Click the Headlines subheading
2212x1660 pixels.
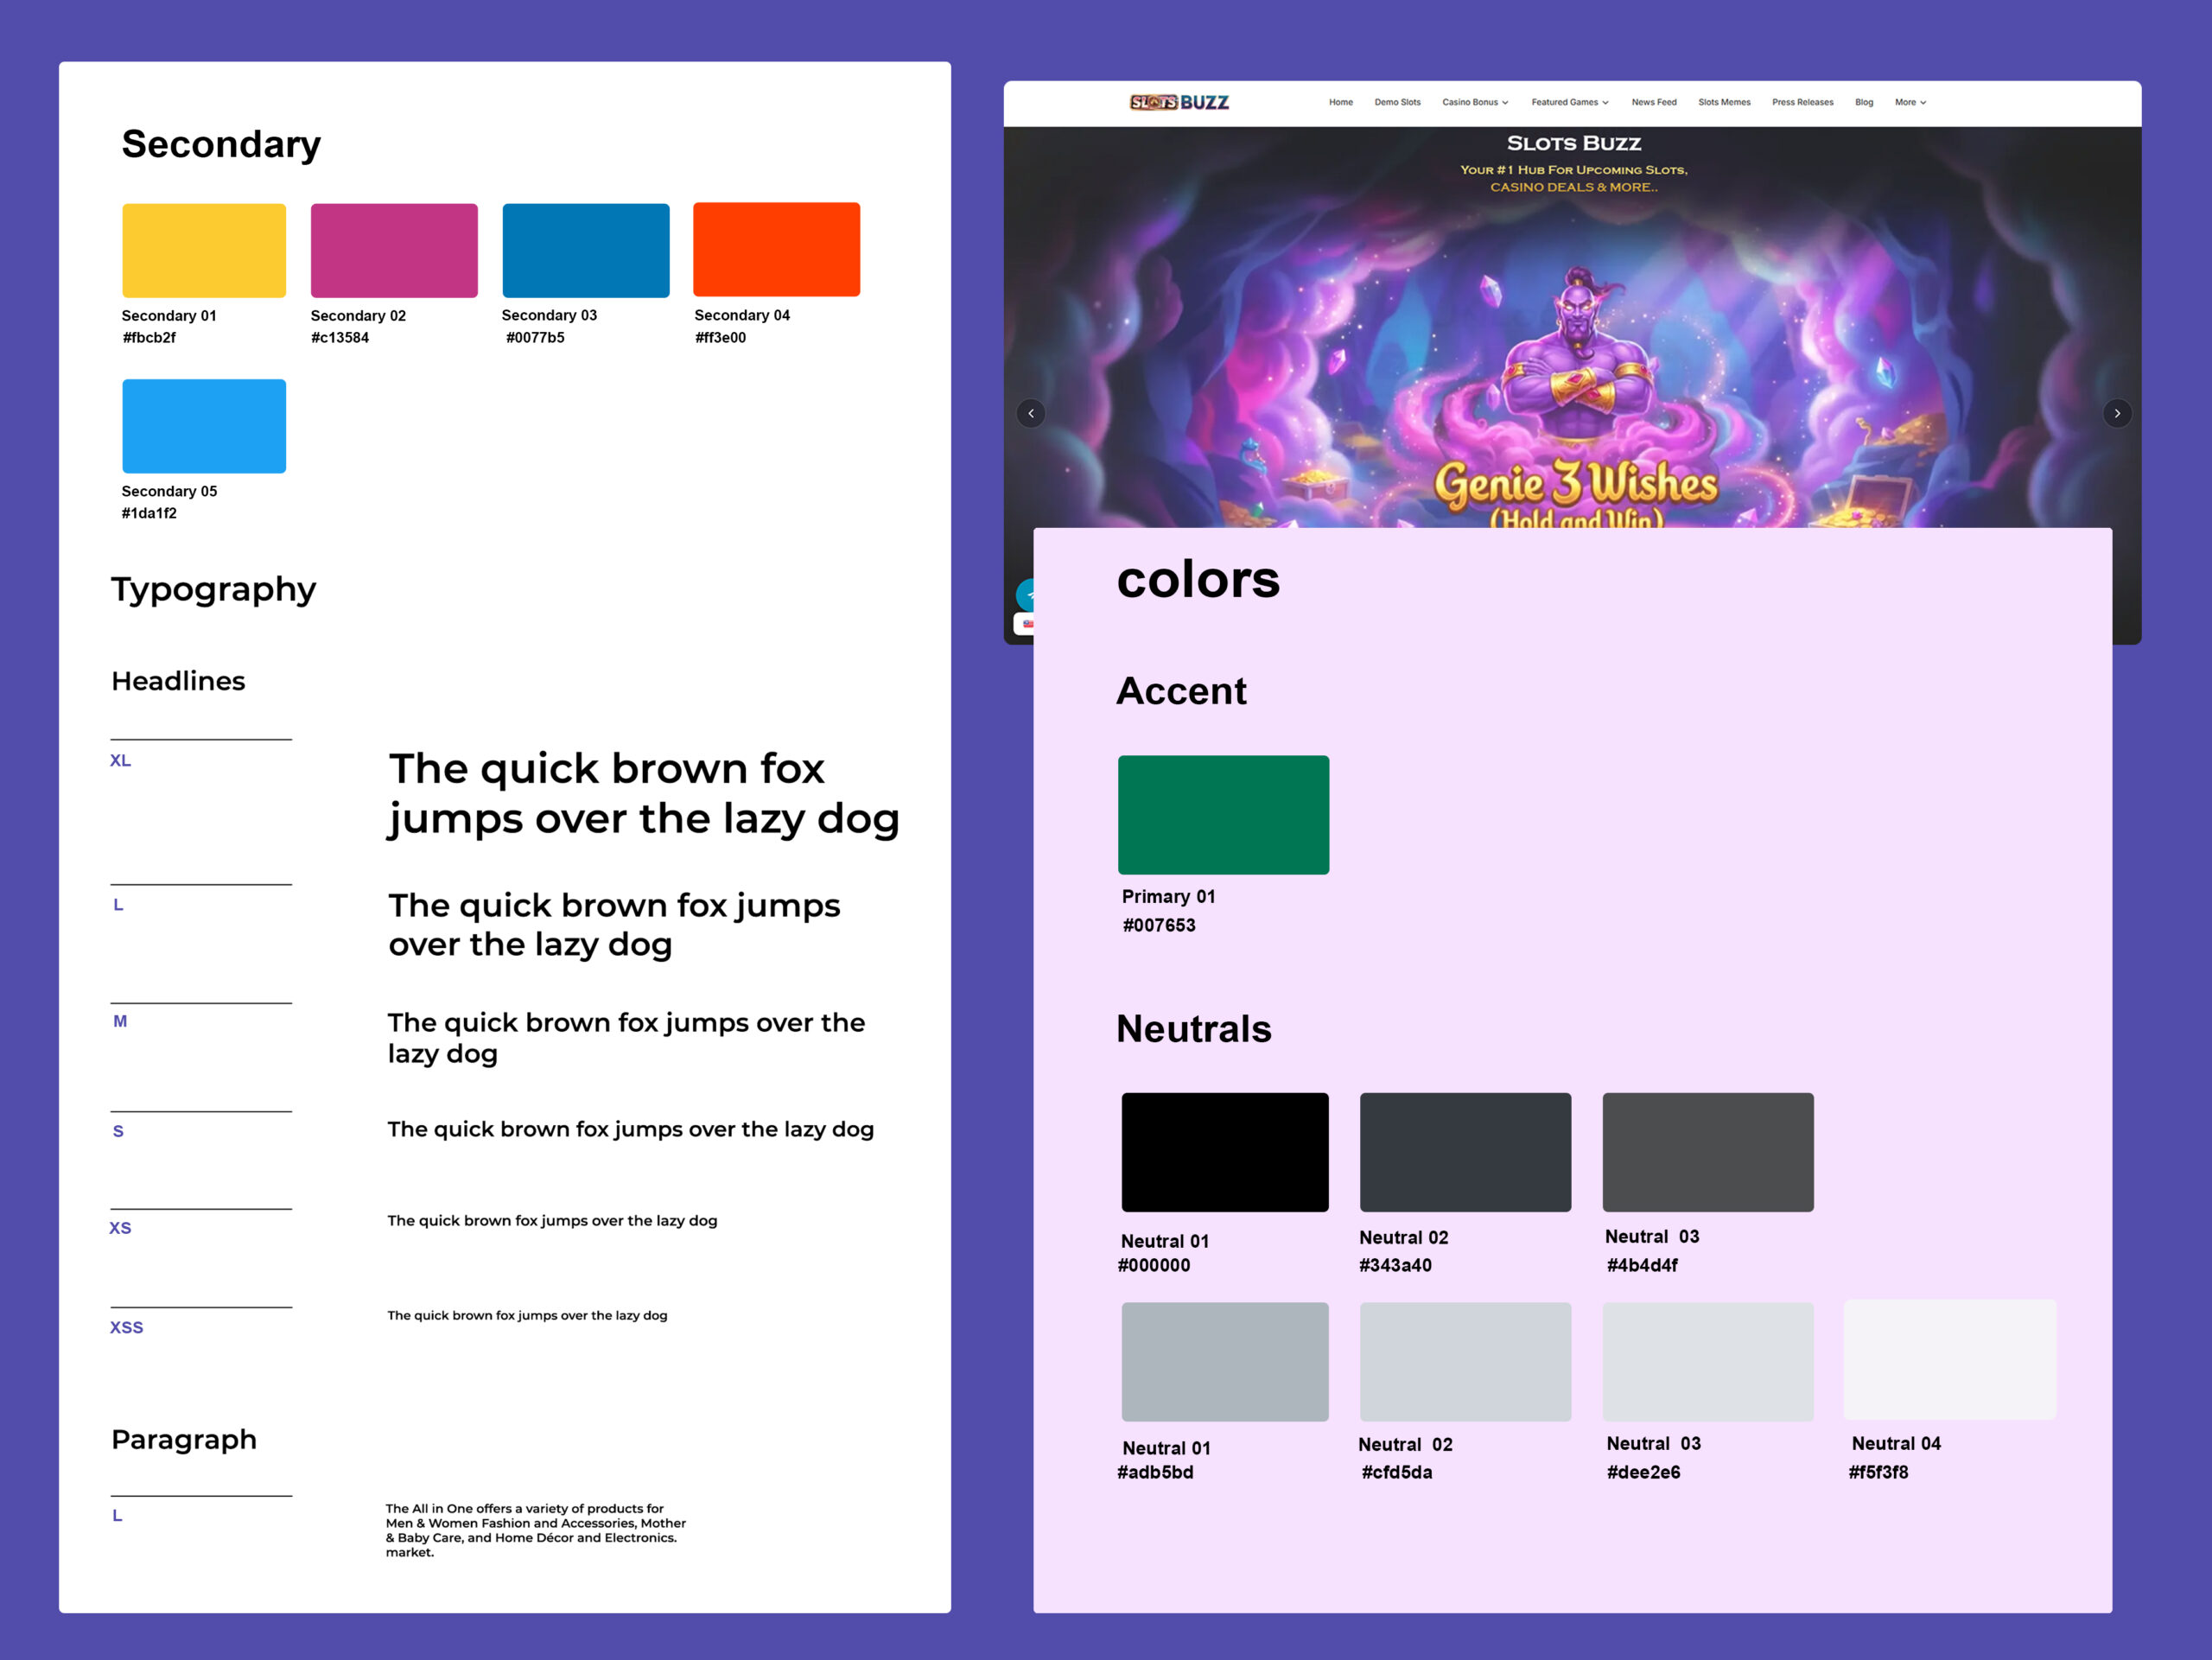(178, 681)
